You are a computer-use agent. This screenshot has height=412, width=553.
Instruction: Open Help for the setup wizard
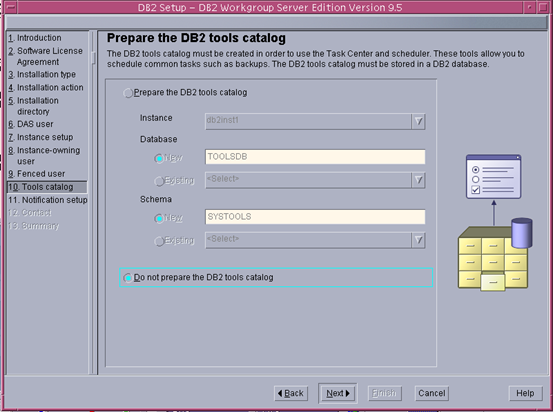525,393
